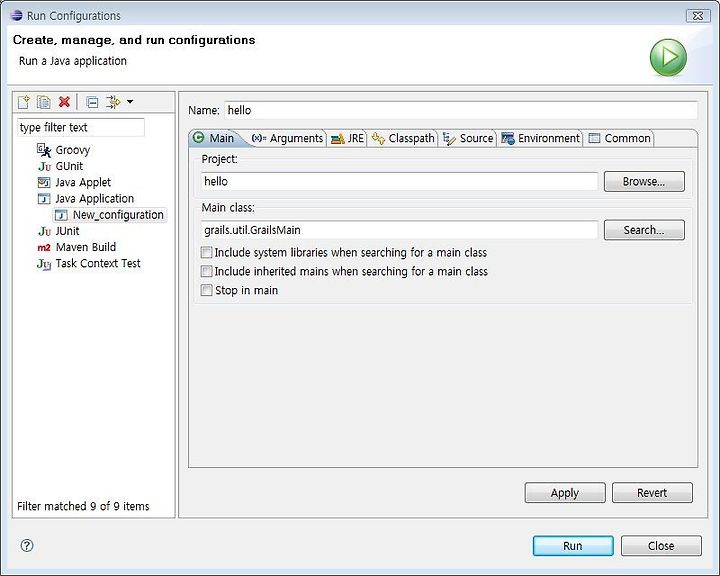720x576 pixels.
Task: Select New_configuration under Java Application
Action: [x=118, y=215]
